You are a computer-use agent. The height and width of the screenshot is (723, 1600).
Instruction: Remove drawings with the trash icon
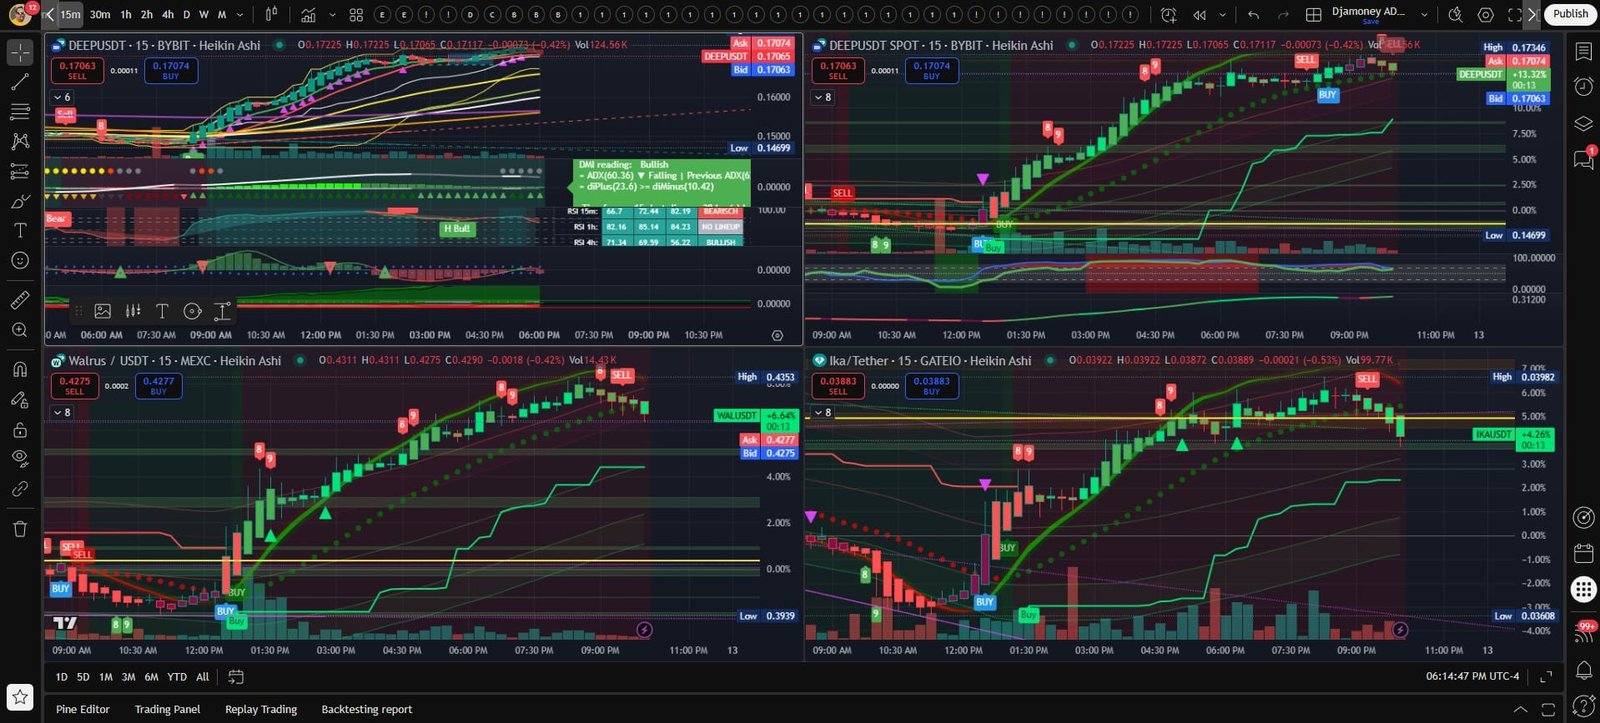(20, 529)
